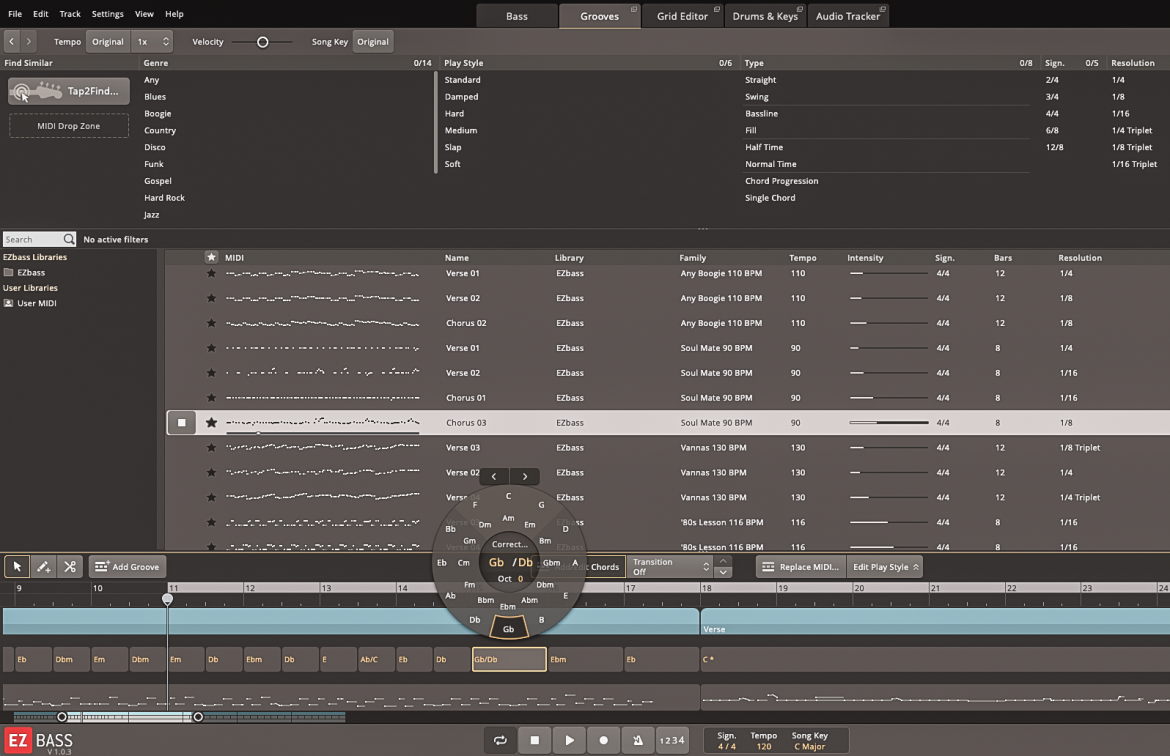Select the pencil draw tool

pyautogui.click(x=43, y=566)
